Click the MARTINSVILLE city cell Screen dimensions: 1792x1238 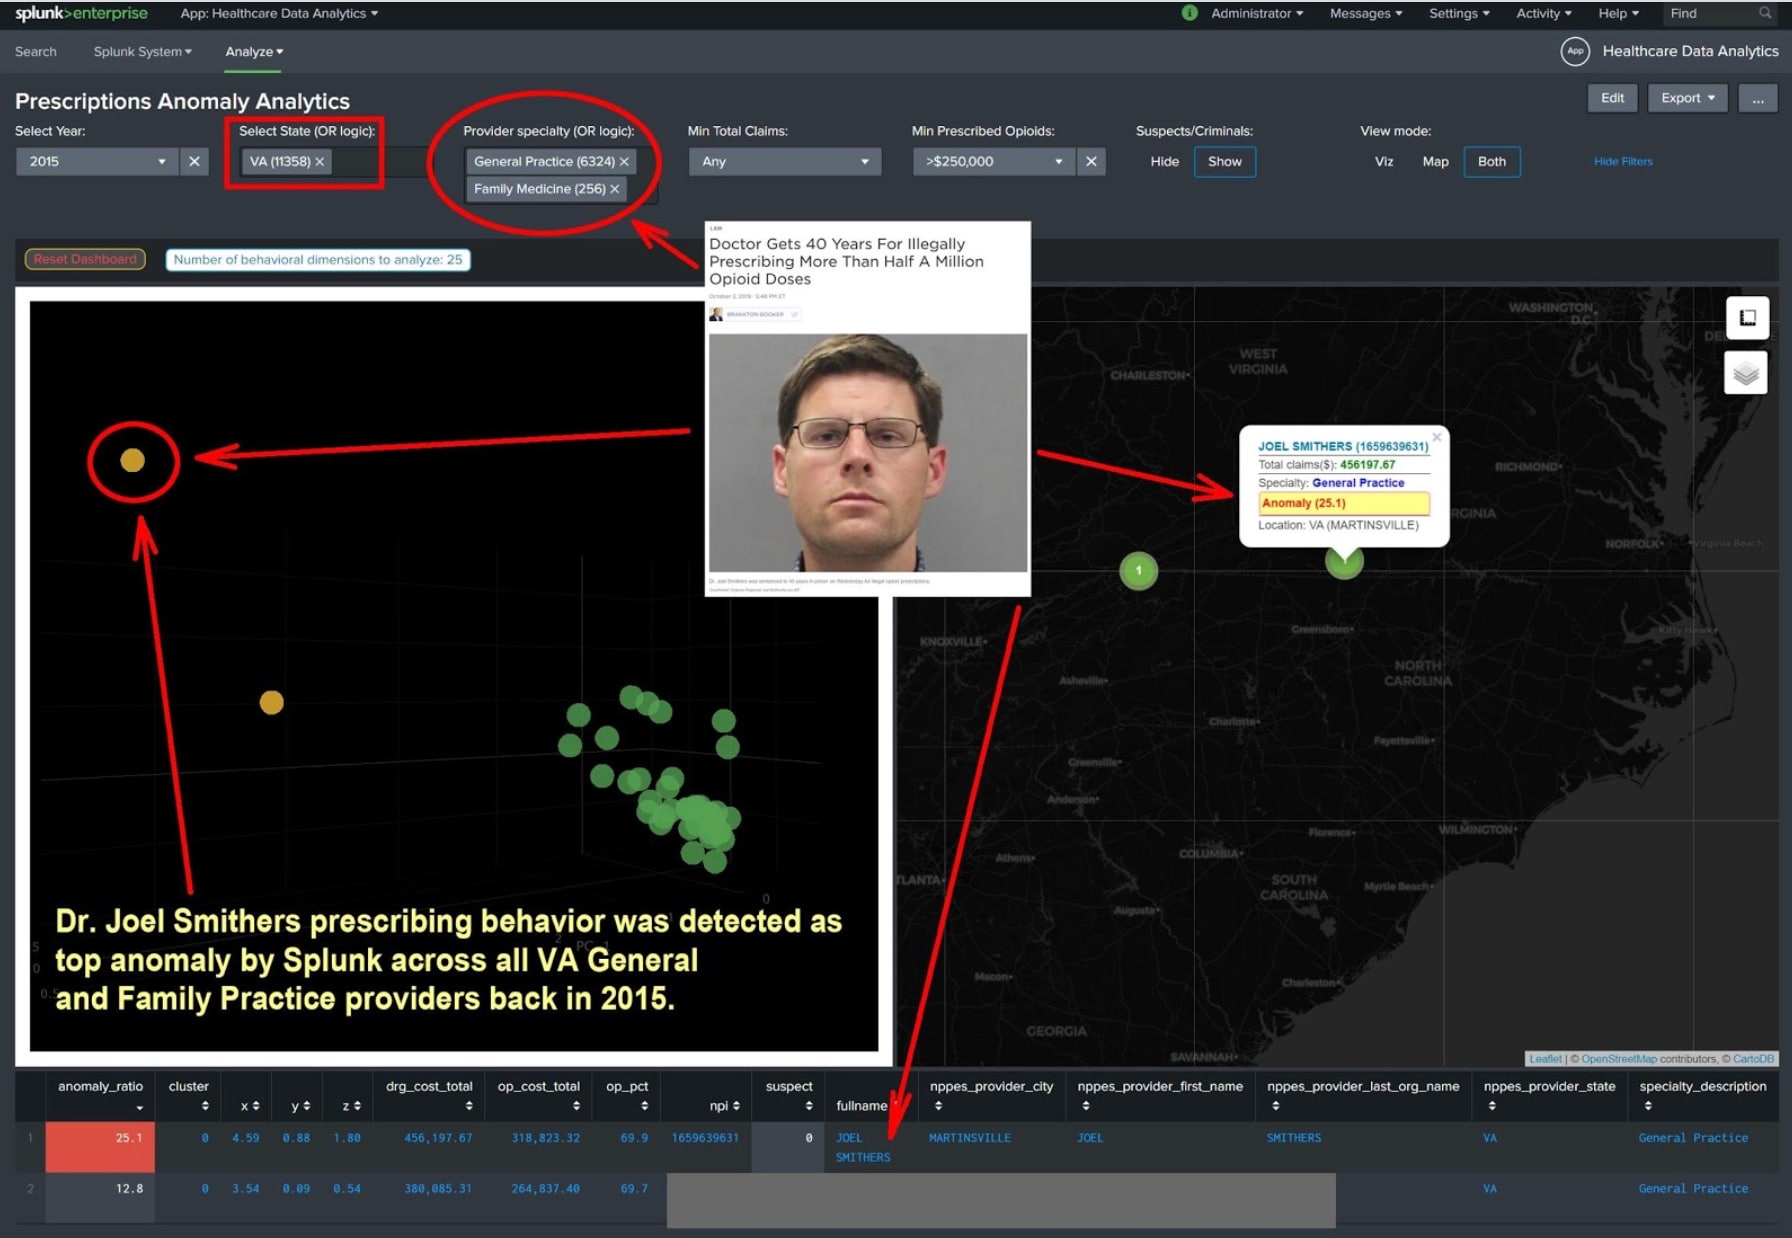point(969,1137)
